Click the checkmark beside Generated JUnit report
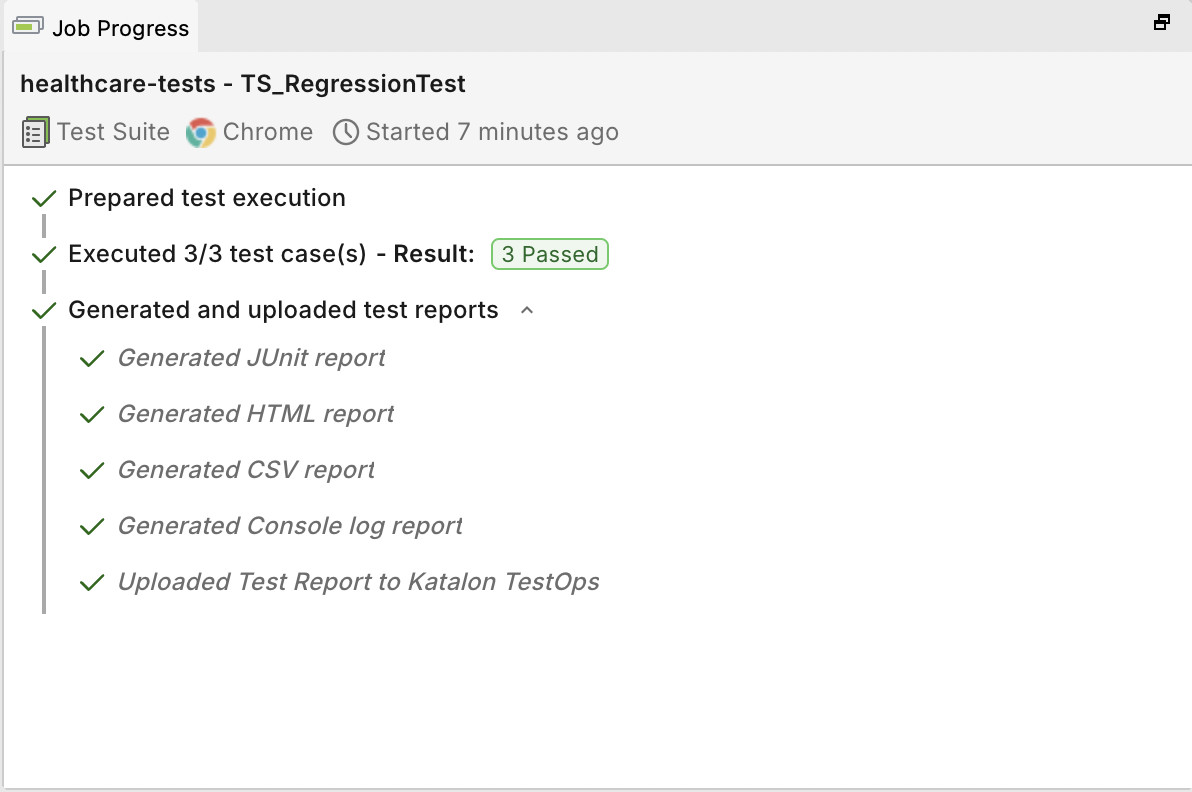Viewport: 1192px width, 792px height. click(93, 358)
